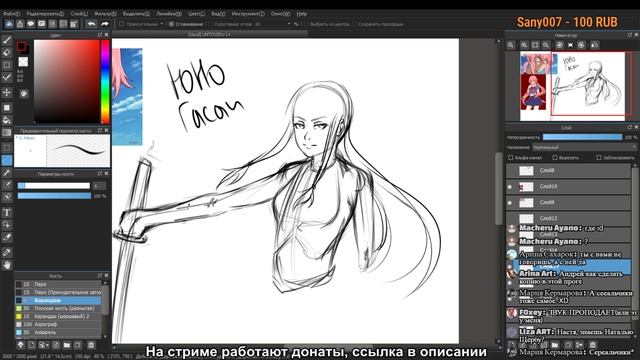Click the canvas vertical scrollbar
Viewport: 640px width, 360px height.
pos(498,190)
